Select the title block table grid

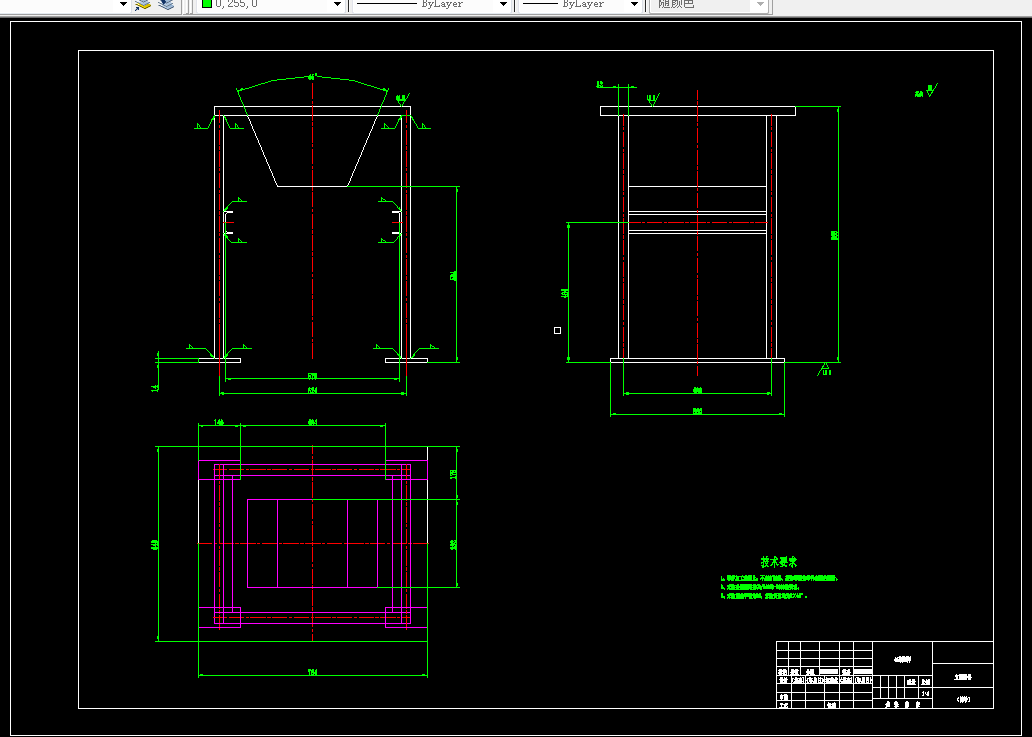click(x=885, y=674)
